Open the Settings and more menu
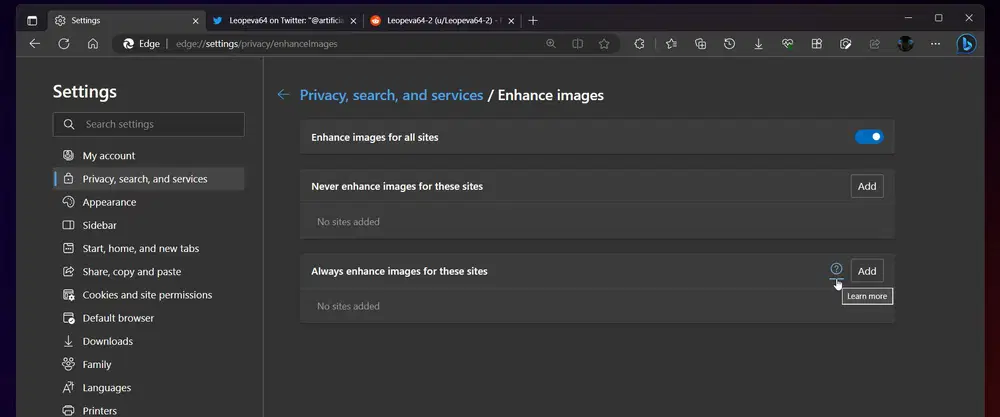1000x417 pixels. 935,44
